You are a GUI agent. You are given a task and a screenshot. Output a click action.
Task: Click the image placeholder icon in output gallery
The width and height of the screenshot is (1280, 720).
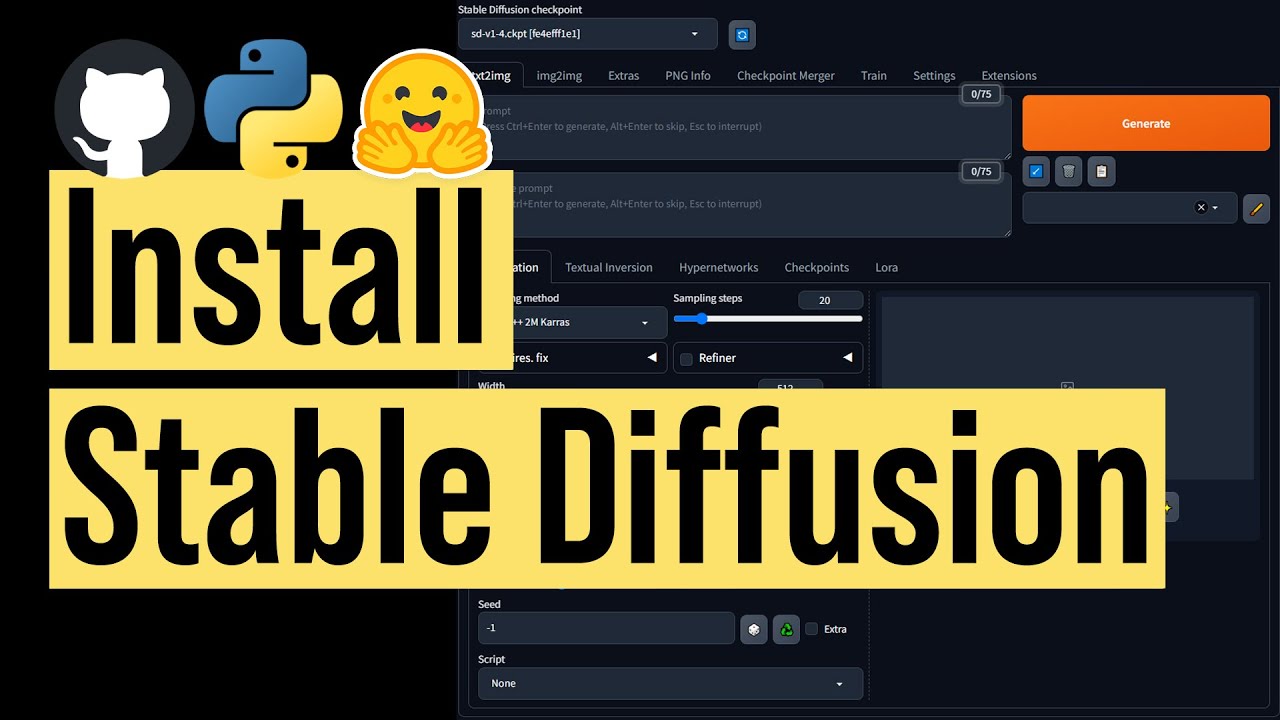1067,386
